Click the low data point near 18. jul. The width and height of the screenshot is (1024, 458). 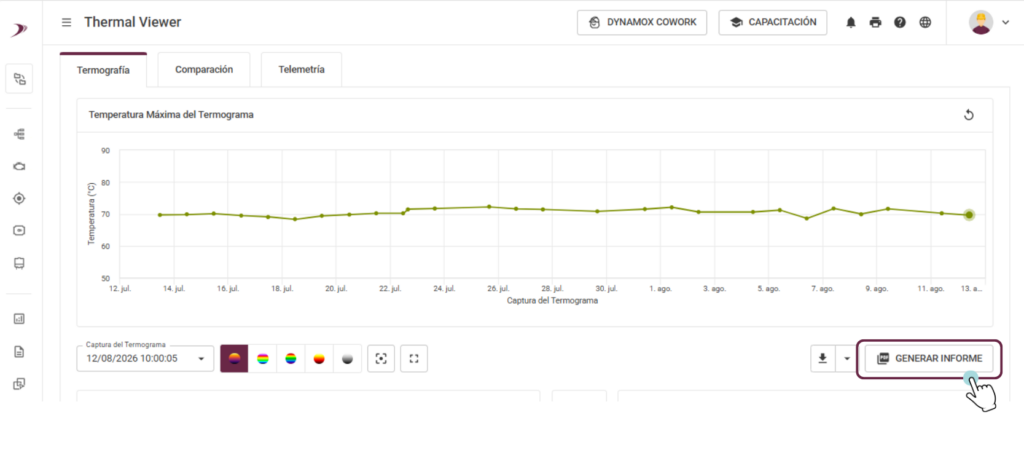pyautogui.click(x=295, y=219)
